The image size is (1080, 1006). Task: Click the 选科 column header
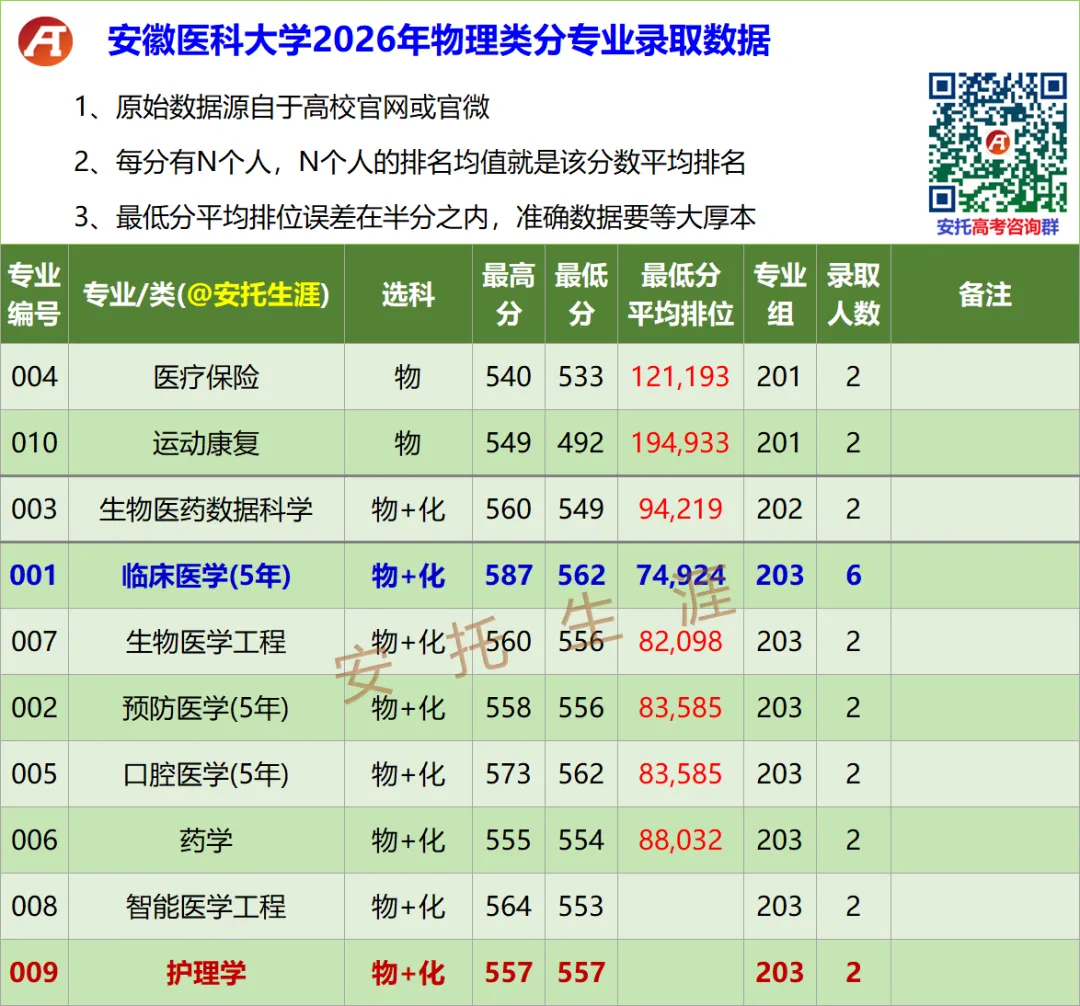coord(408,294)
